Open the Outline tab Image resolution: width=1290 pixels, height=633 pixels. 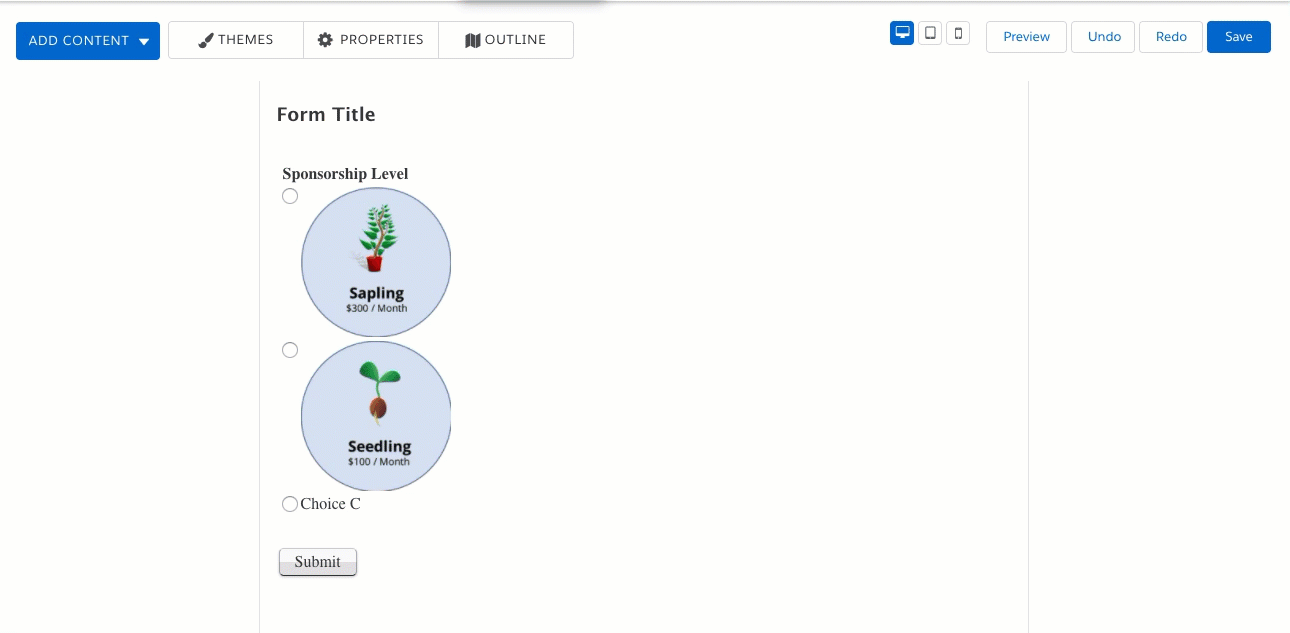tap(506, 40)
